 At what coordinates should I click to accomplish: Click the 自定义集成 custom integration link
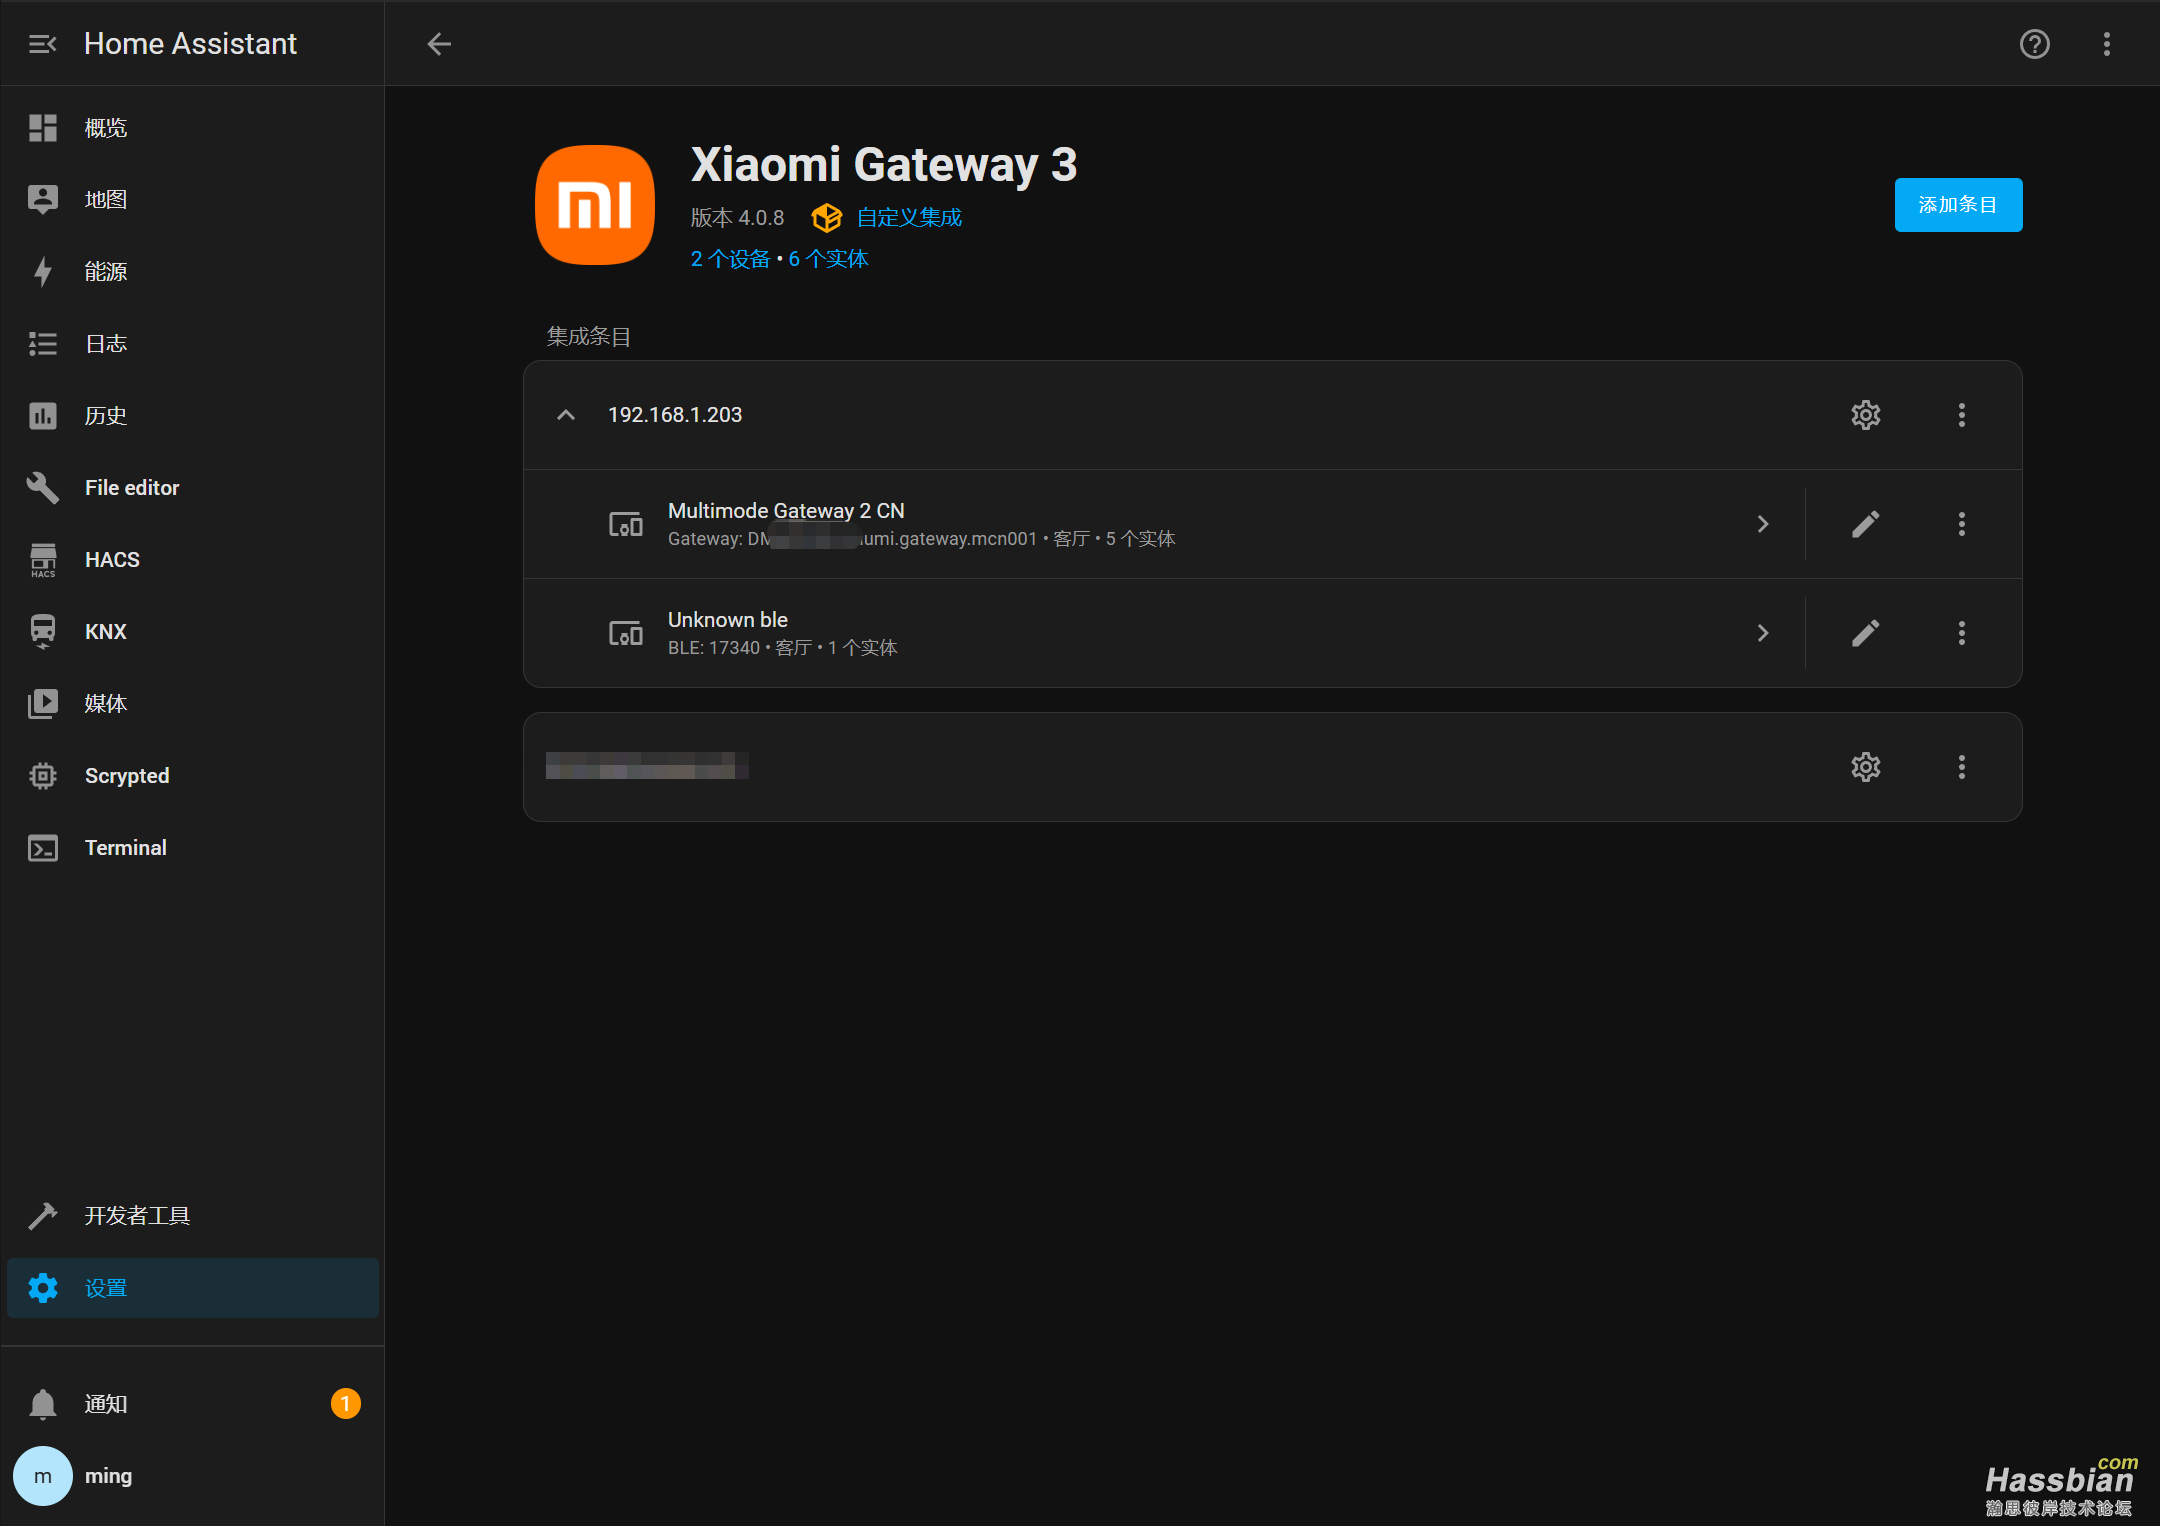[909, 218]
